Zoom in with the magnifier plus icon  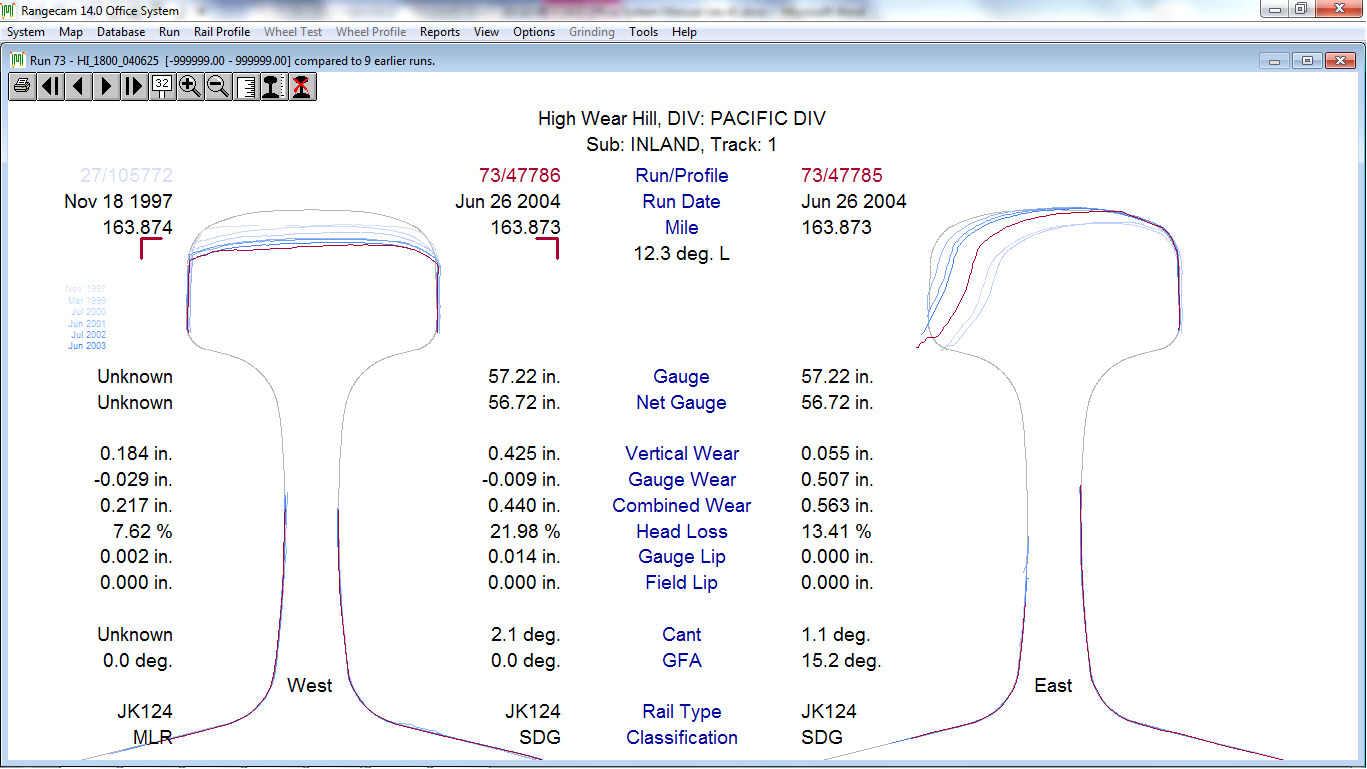pos(190,87)
